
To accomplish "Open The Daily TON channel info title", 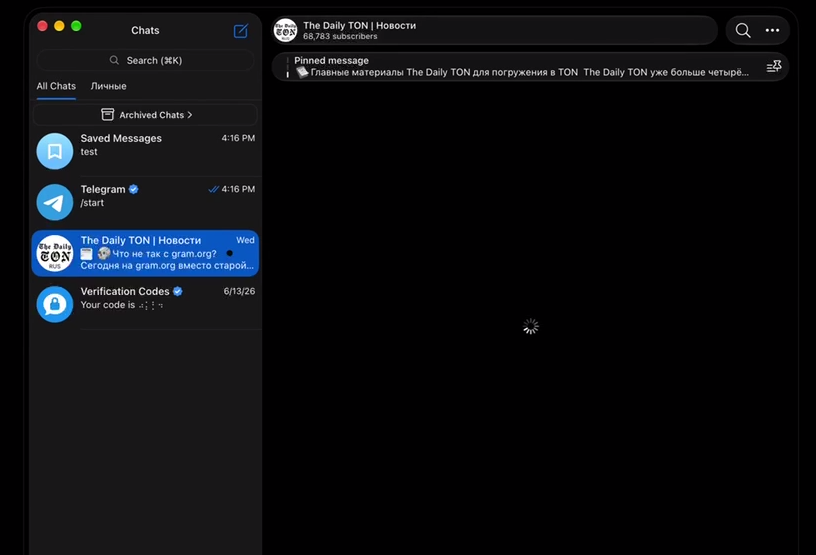I will pyautogui.click(x=359, y=26).
